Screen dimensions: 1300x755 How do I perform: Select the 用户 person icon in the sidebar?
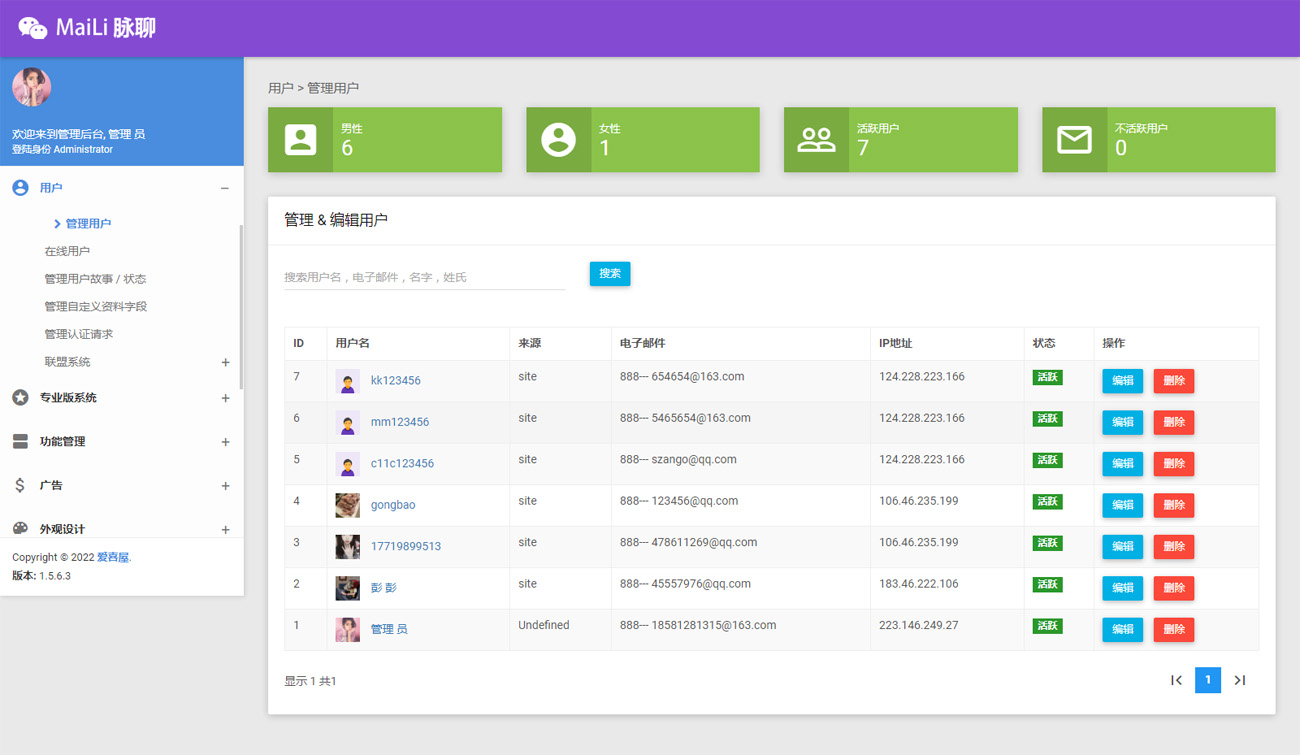(18, 187)
